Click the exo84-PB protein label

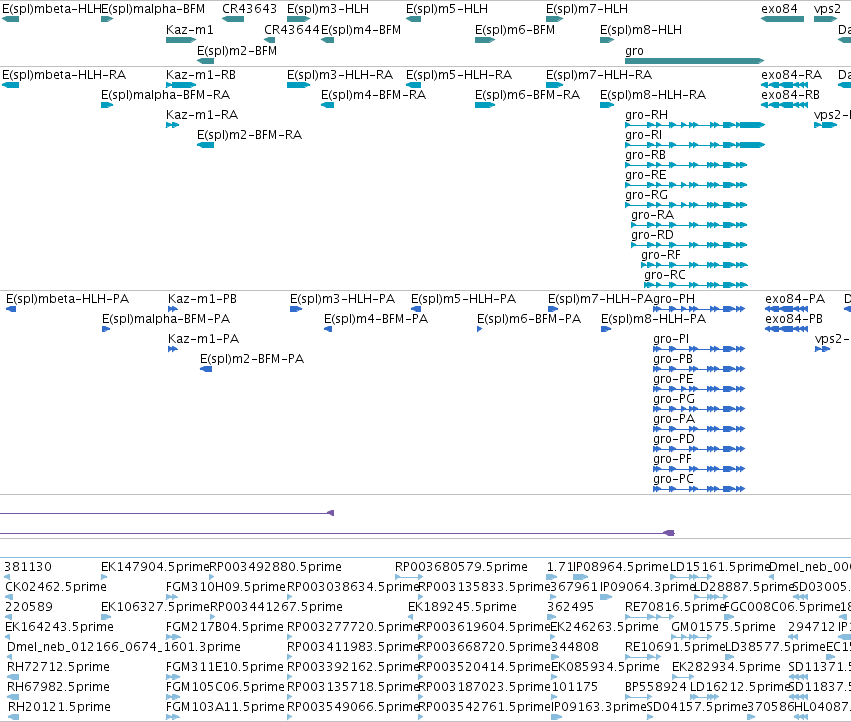click(793, 319)
